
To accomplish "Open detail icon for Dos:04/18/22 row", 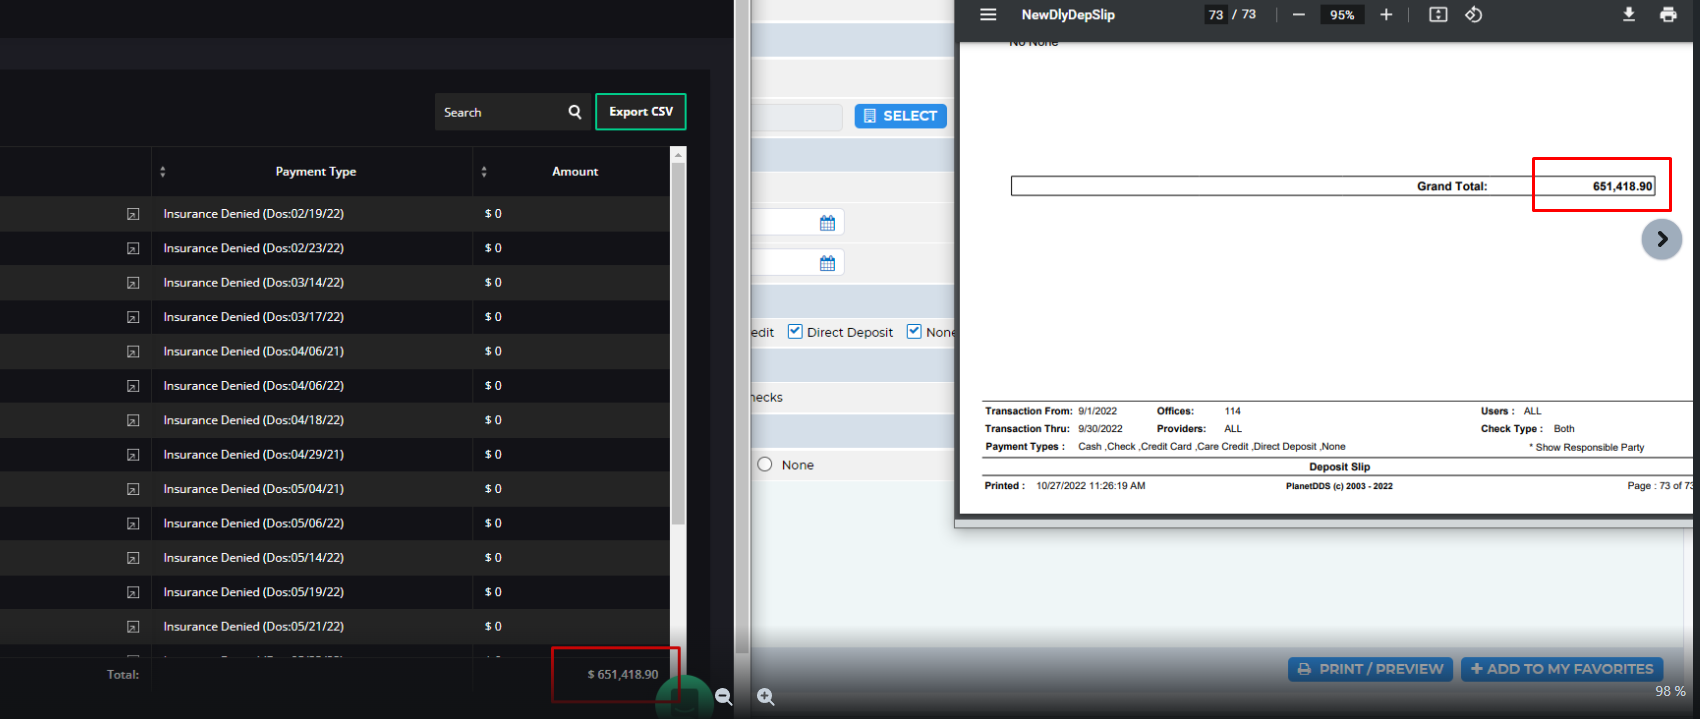I will (x=133, y=421).
